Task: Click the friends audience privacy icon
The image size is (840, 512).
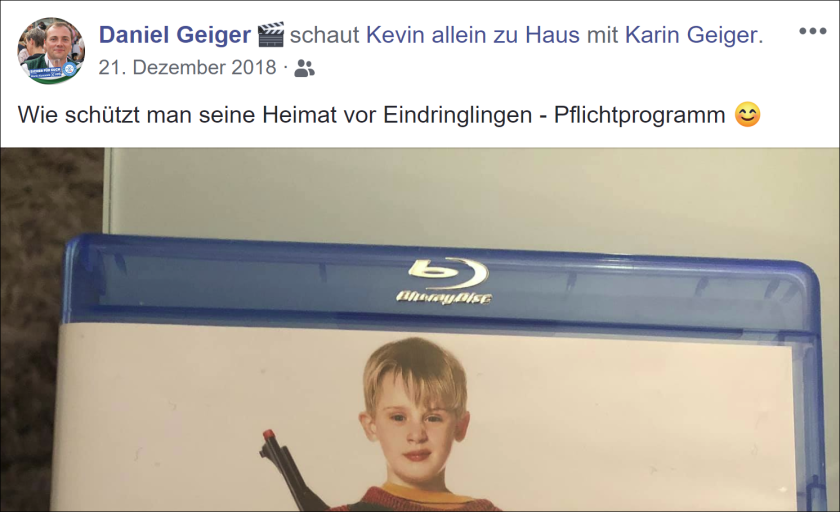Action: tap(304, 69)
